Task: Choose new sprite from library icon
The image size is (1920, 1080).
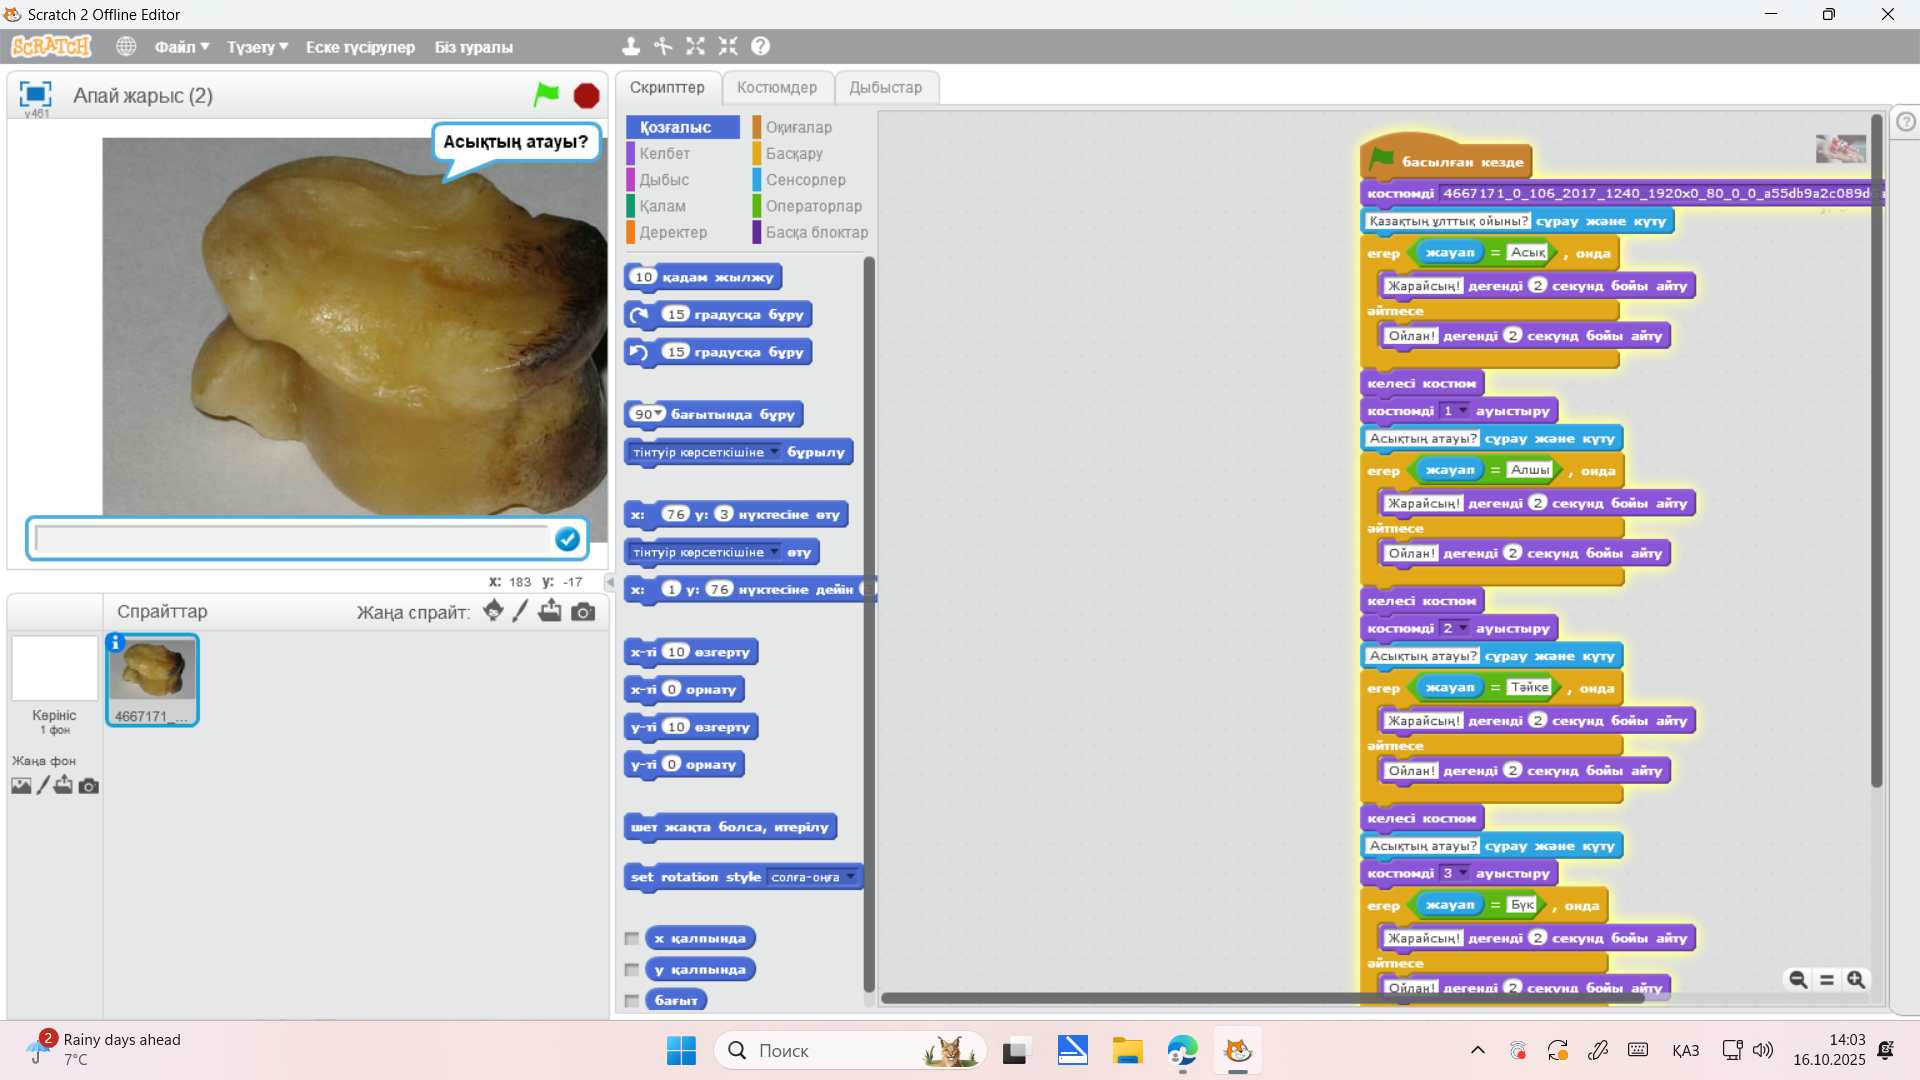Action: [x=493, y=611]
